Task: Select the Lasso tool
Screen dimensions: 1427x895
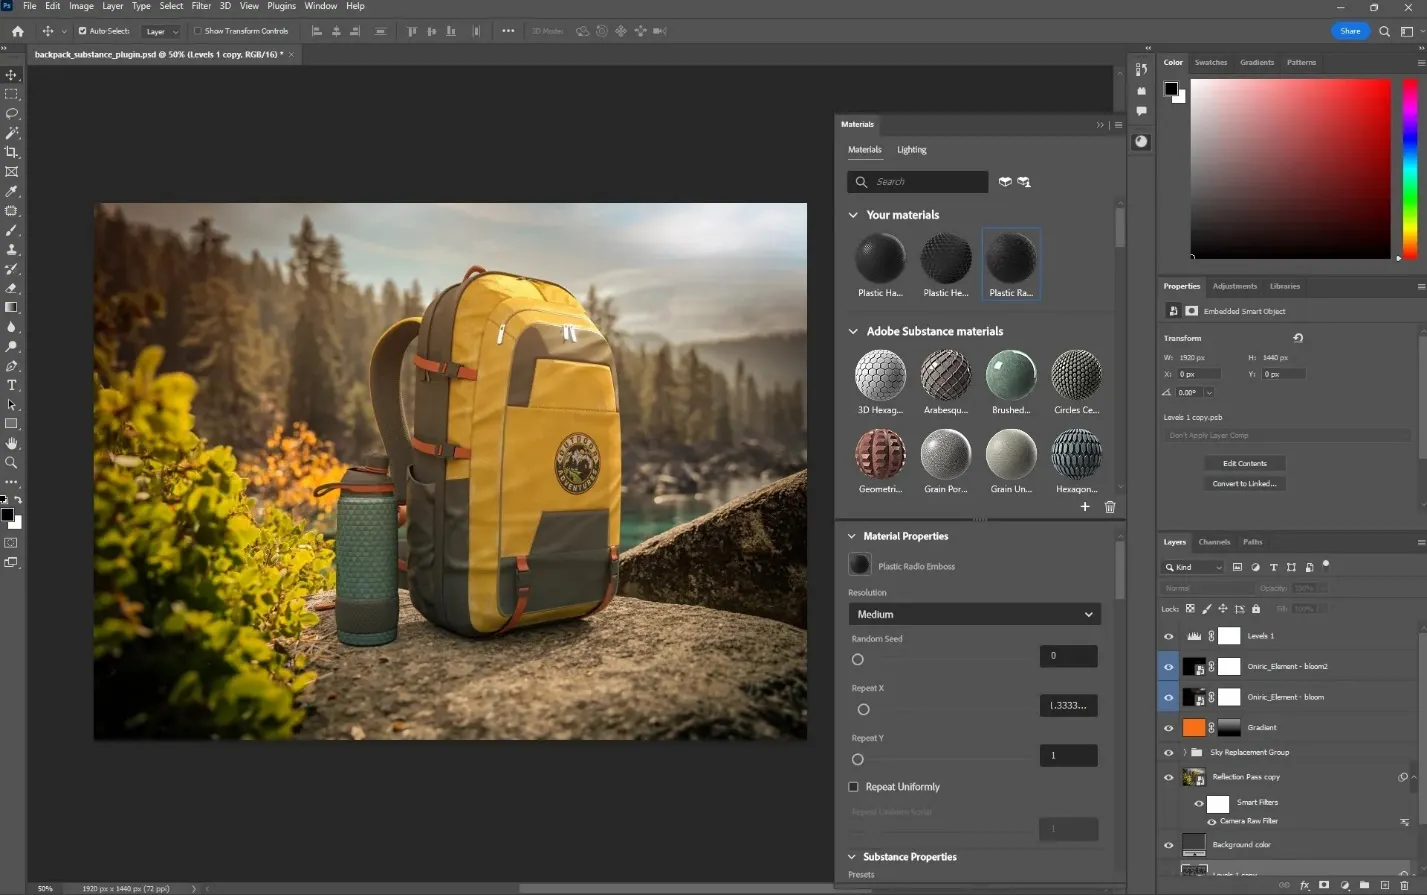Action: click(11, 113)
